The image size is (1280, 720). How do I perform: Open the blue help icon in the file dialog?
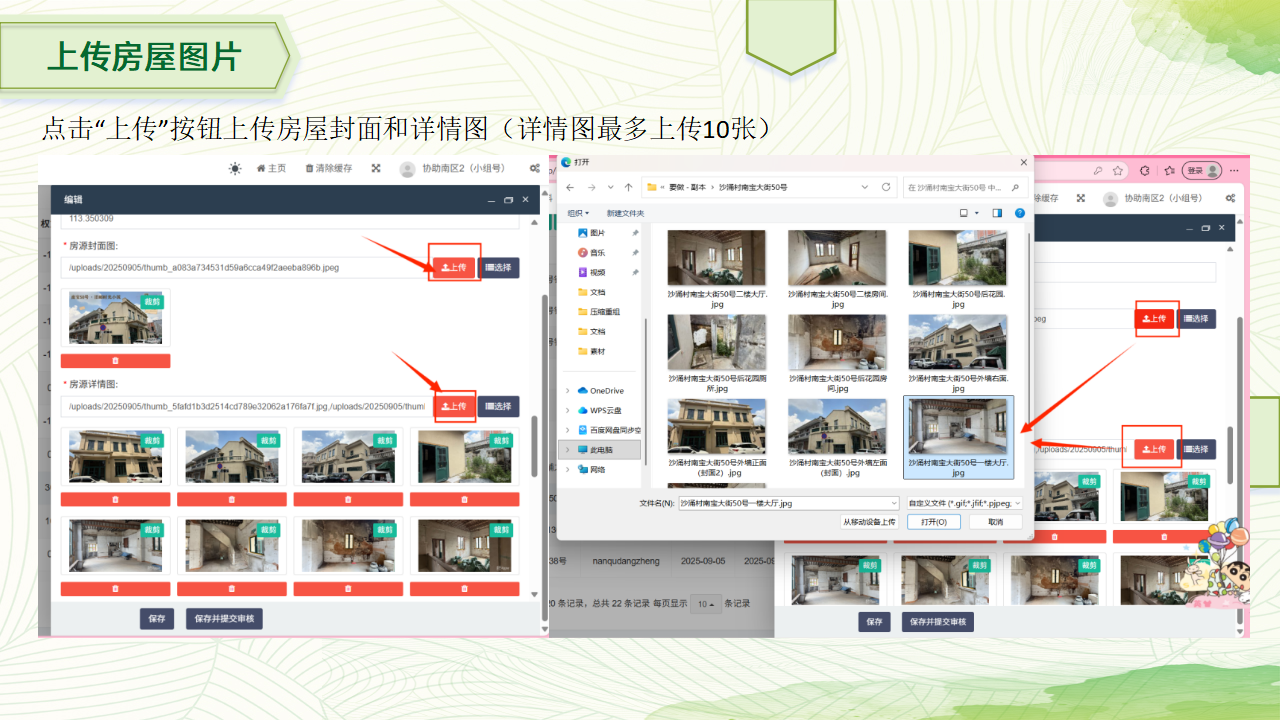tap(1020, 213)
